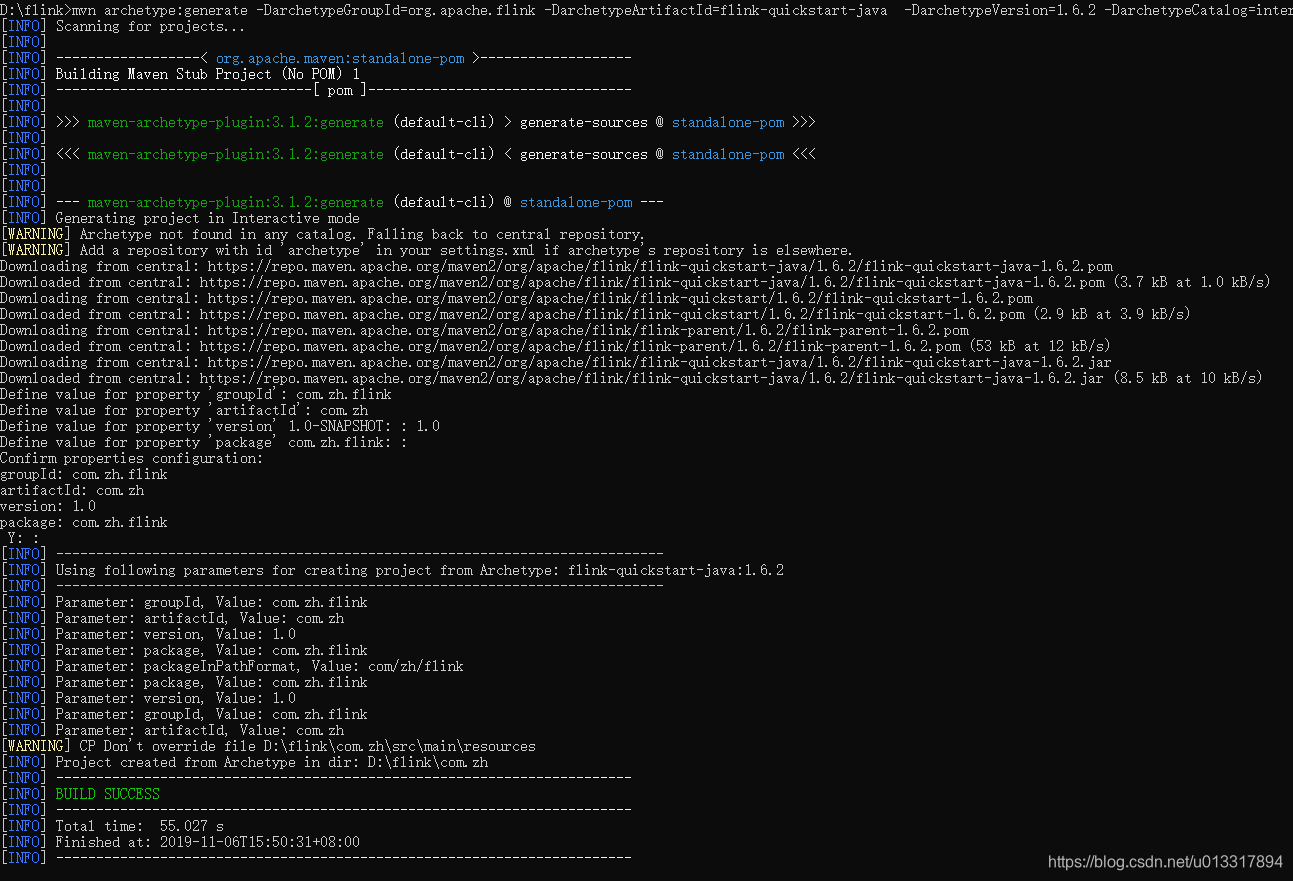The height and width of the screenshot is (881, 1293).
Task: Click 'Define value for property artifactId' line
Action: [x=184, y=410]
